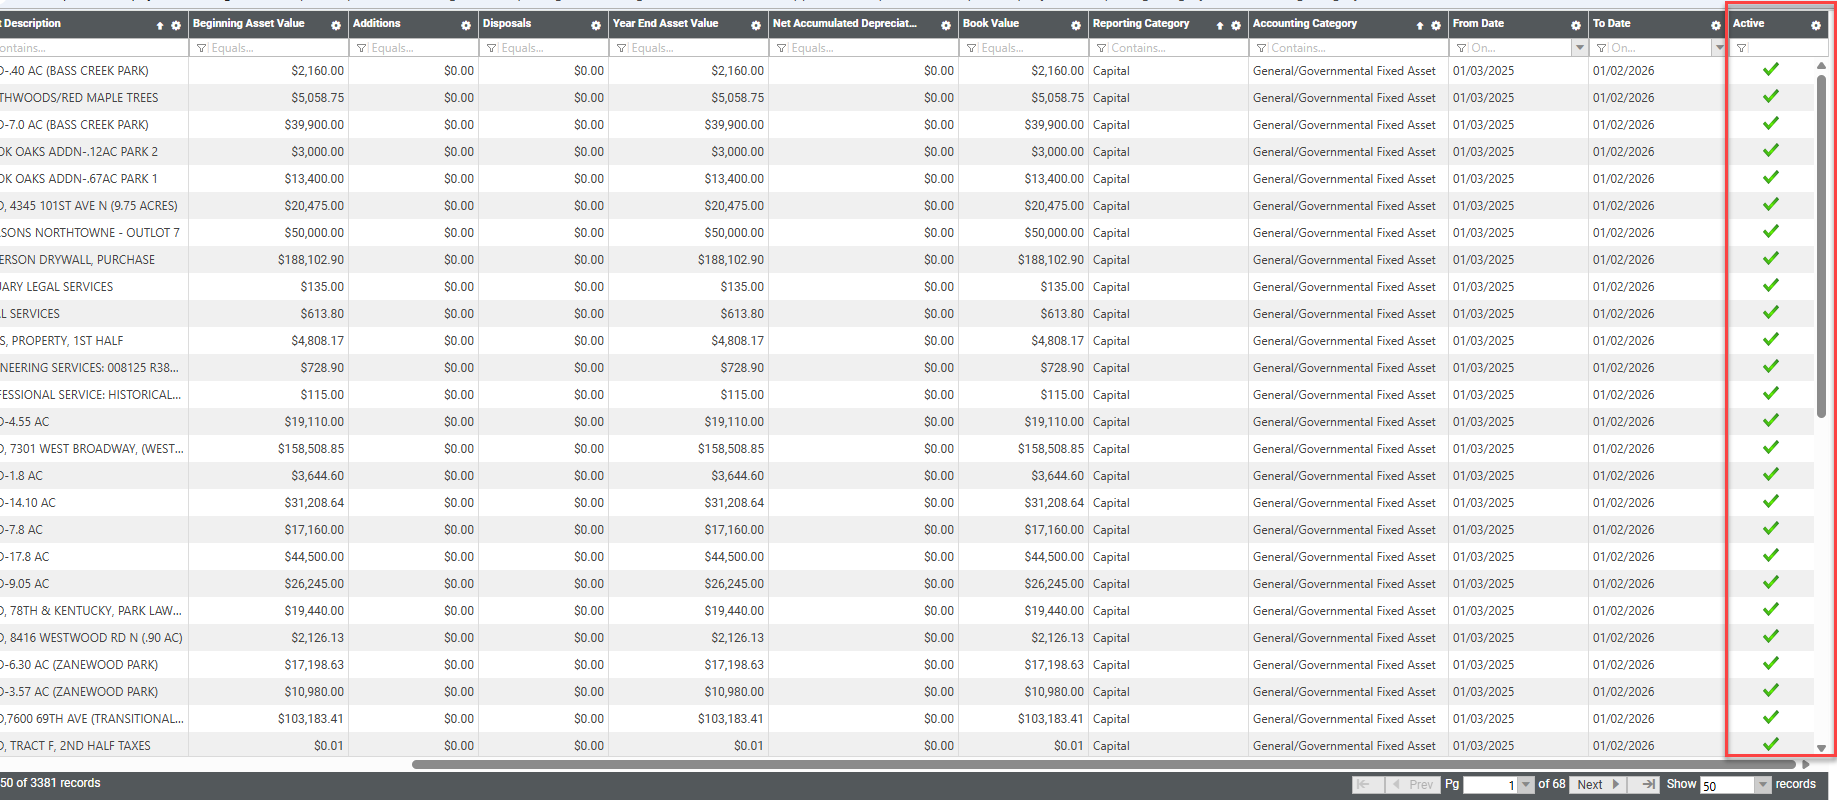Expand the To Date filter dropdown

pyautogui.click(x=1719, y=48)
